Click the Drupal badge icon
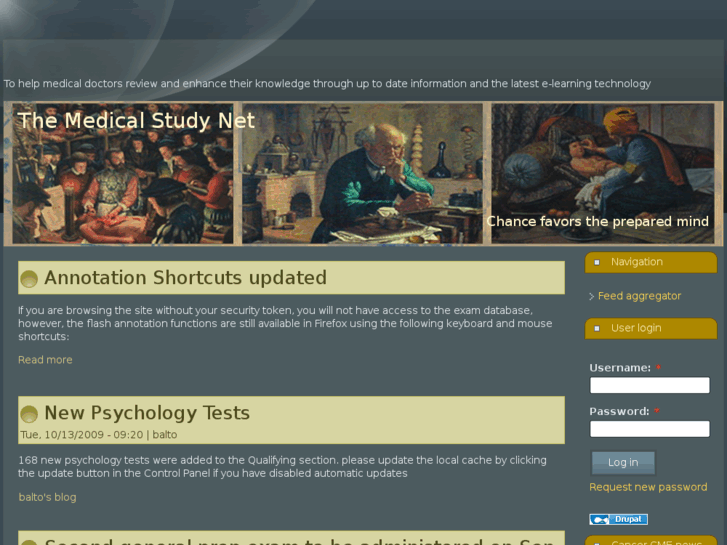Viewport: 727px width, 545px height. (x=619, y=519)
